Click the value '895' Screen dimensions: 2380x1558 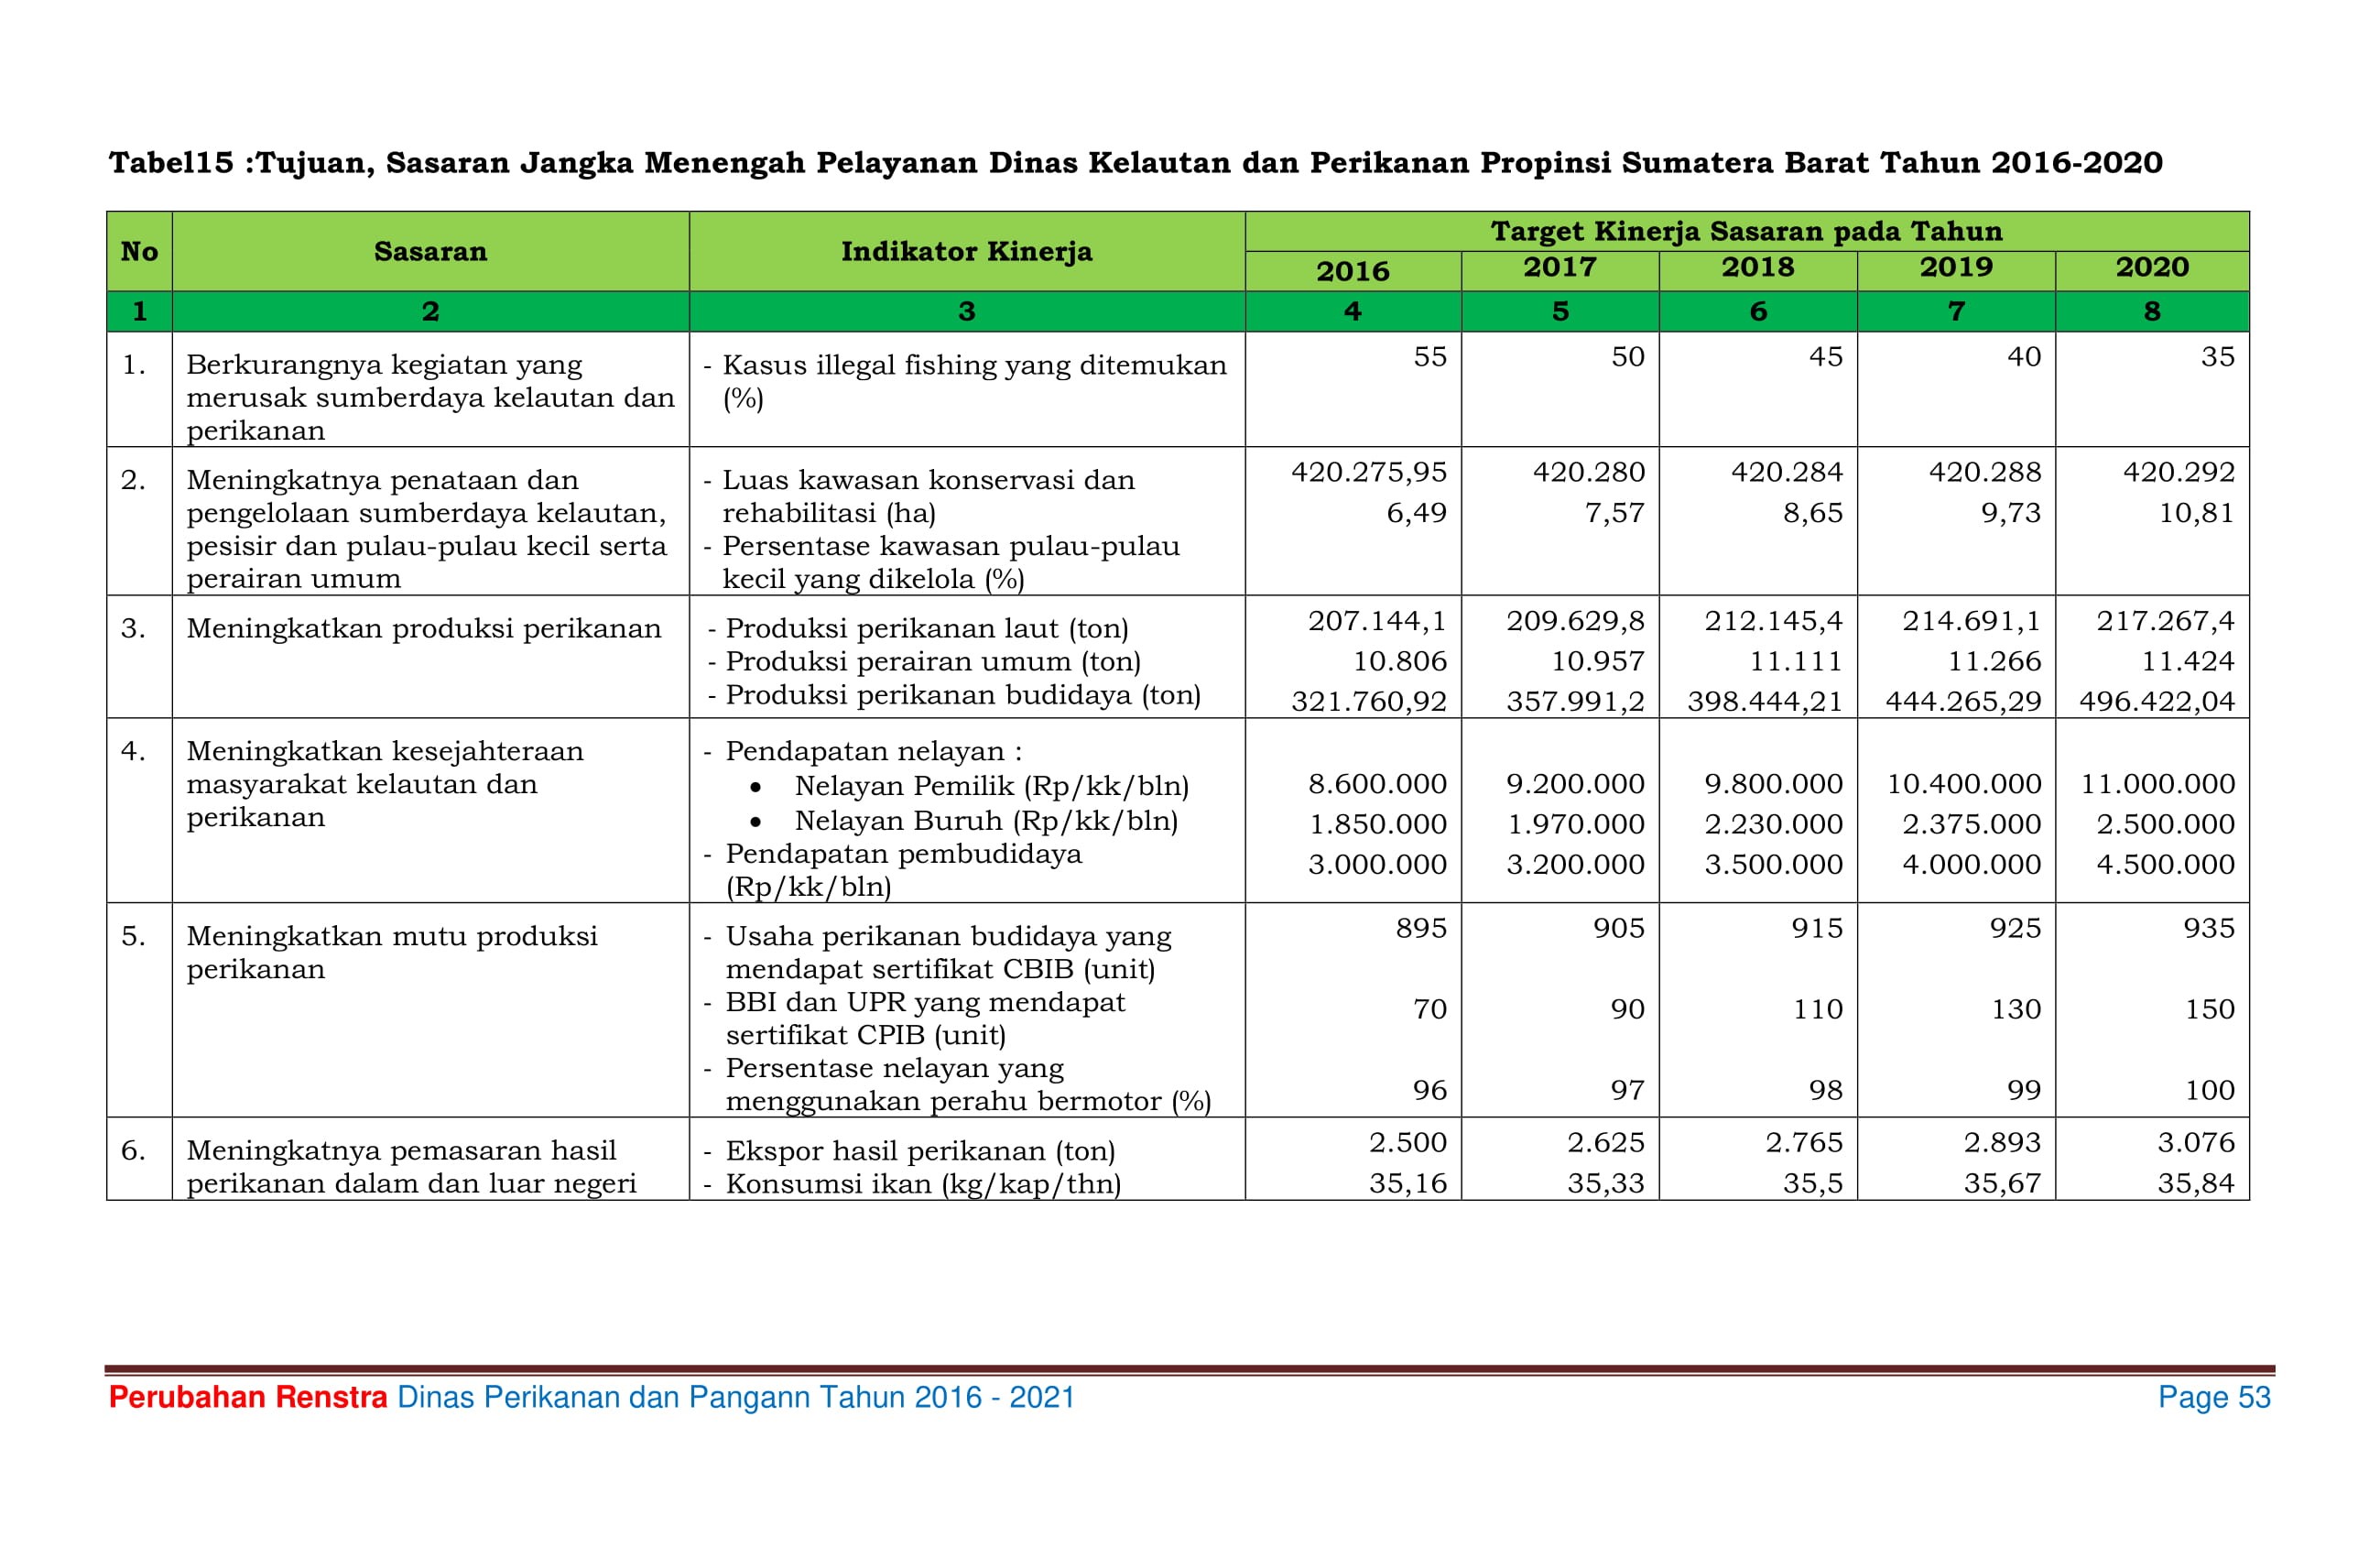tap(1421, 928)
